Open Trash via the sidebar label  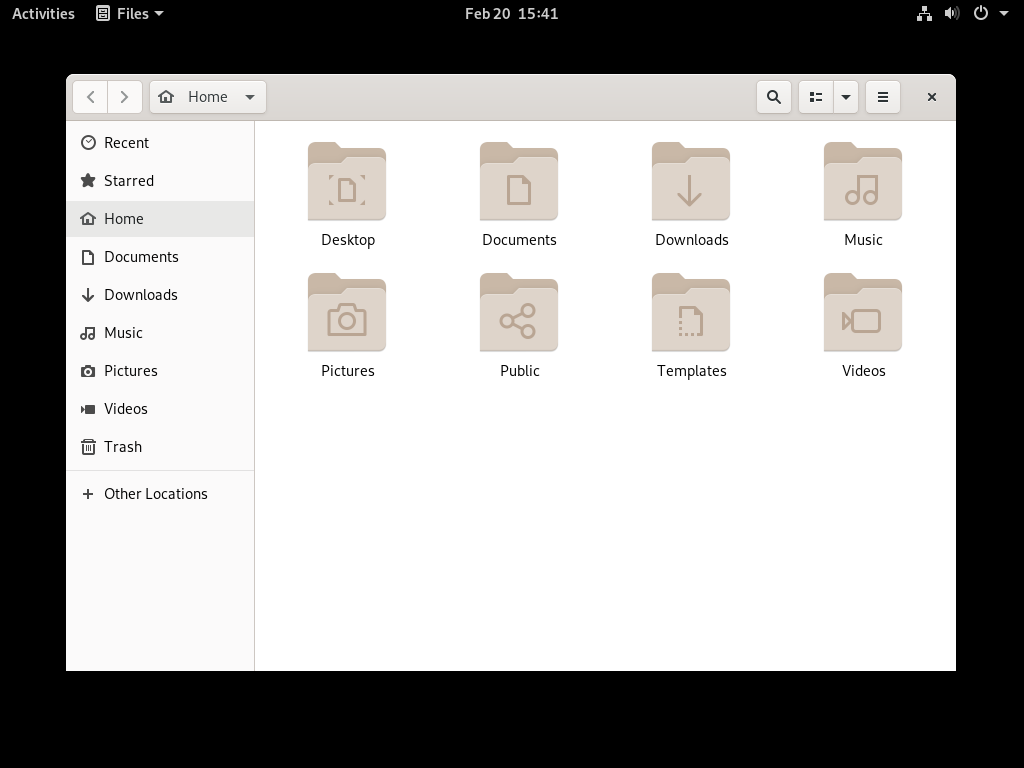pyautogui.click(x=123, y=447)
